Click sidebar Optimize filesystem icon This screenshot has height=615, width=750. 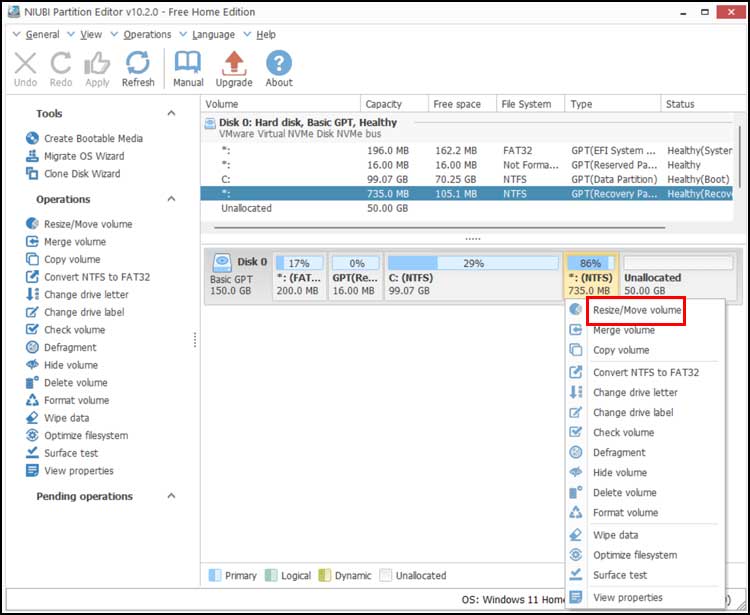pyautogui.click(x=32, y=435)
